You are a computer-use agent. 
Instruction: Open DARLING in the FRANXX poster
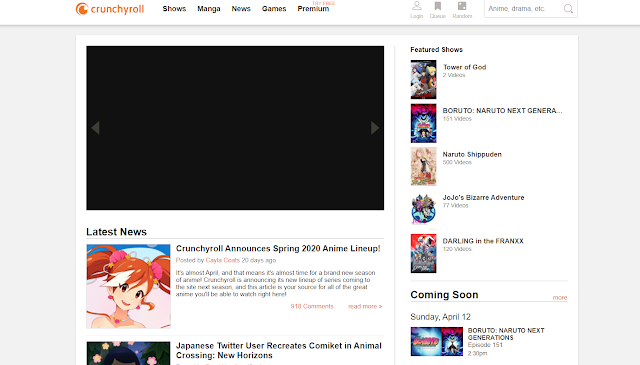423,254
